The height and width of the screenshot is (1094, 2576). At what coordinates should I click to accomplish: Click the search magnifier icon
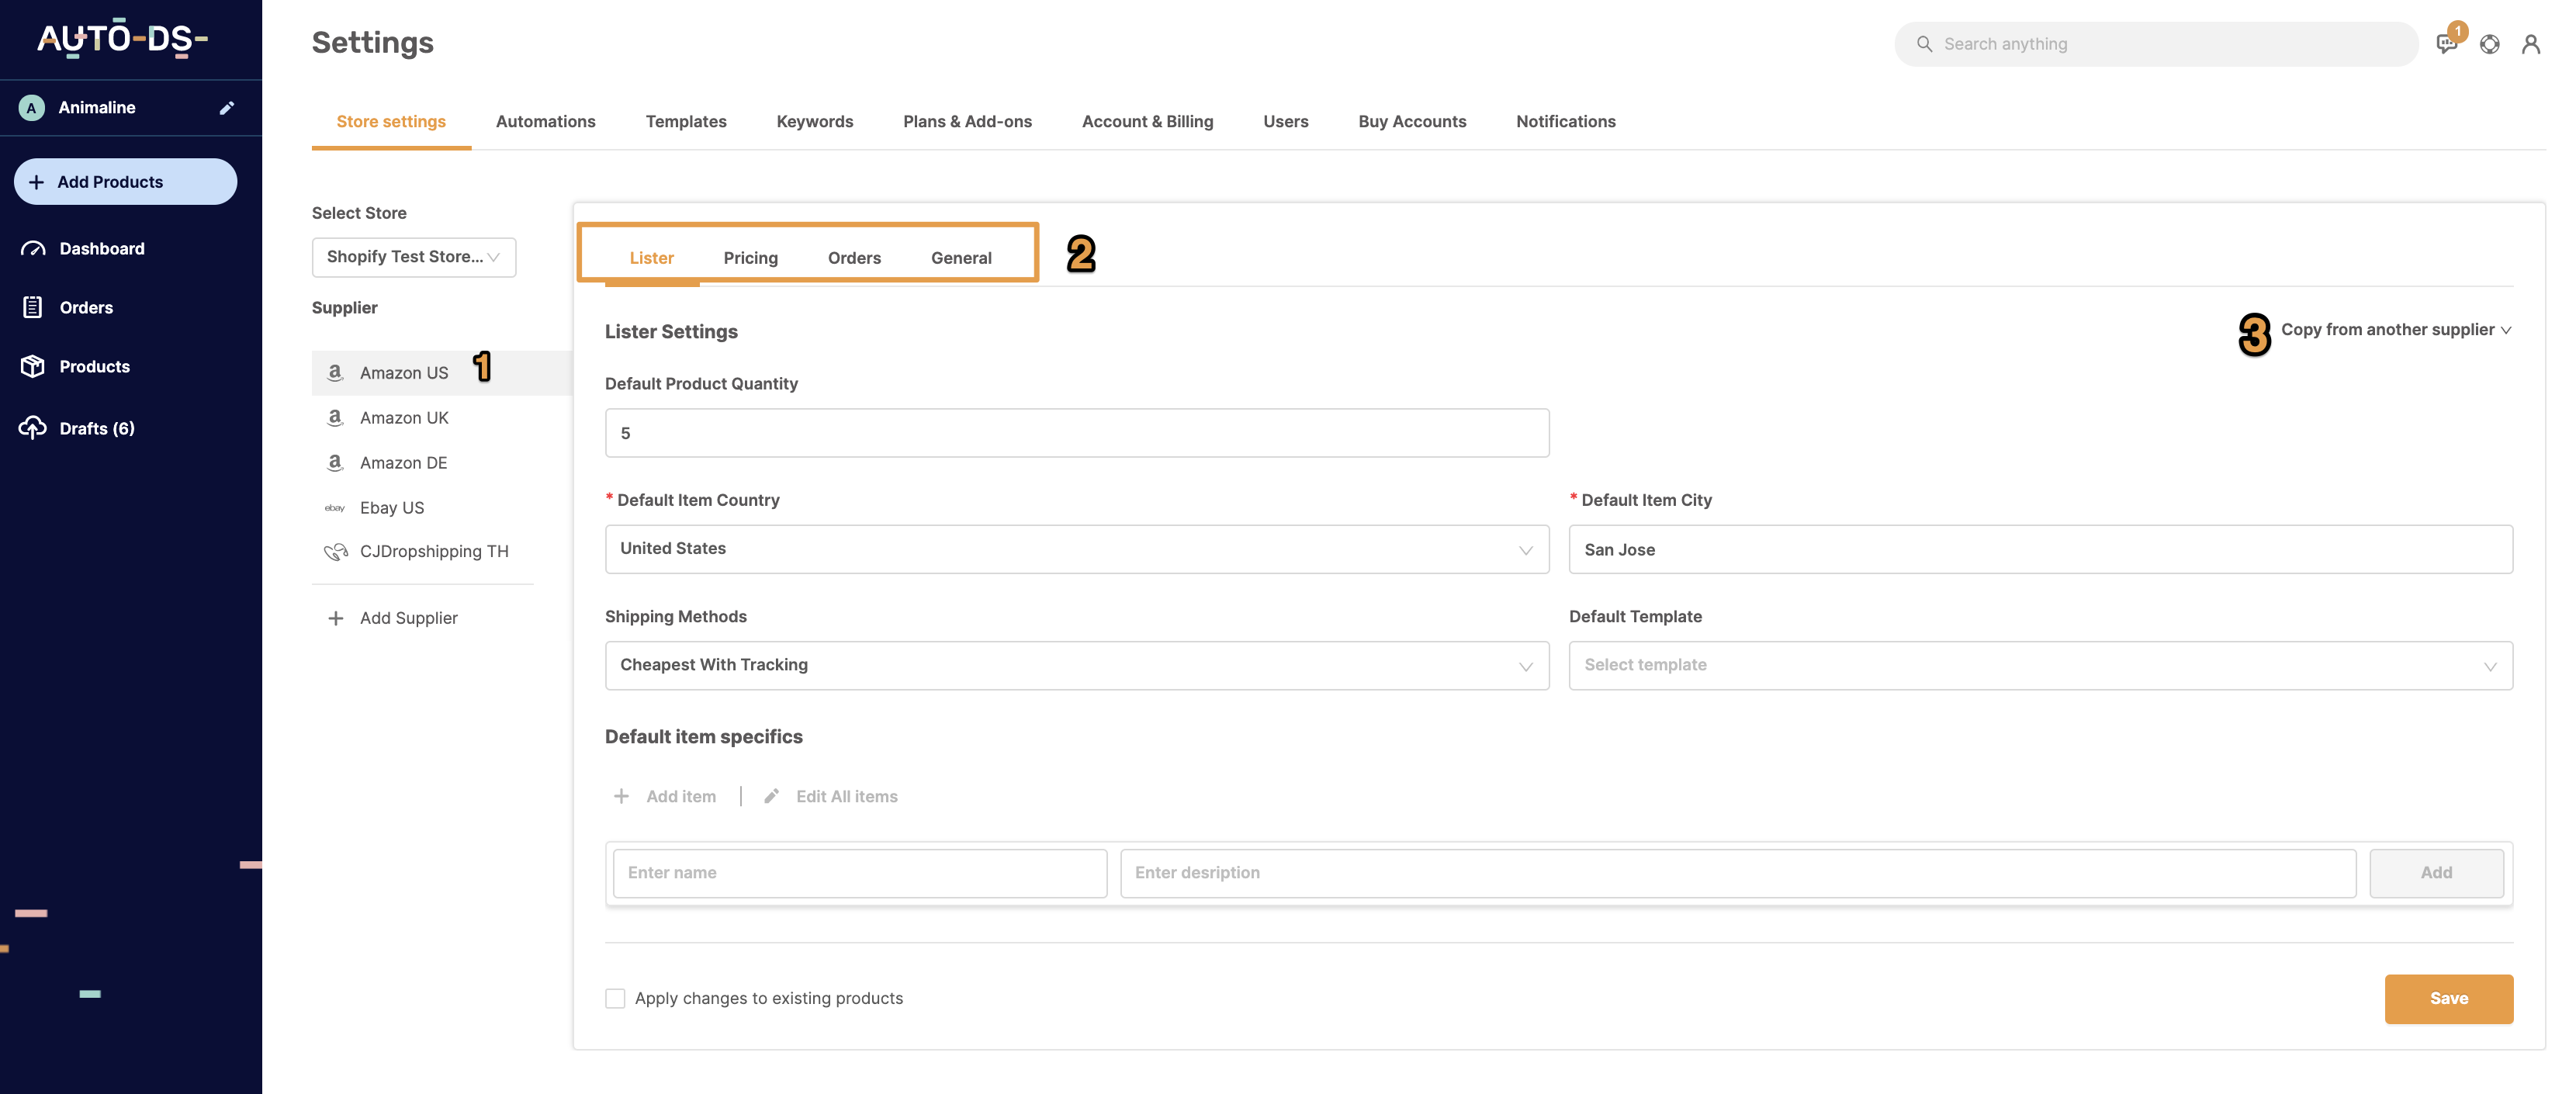coord(1924,44)
